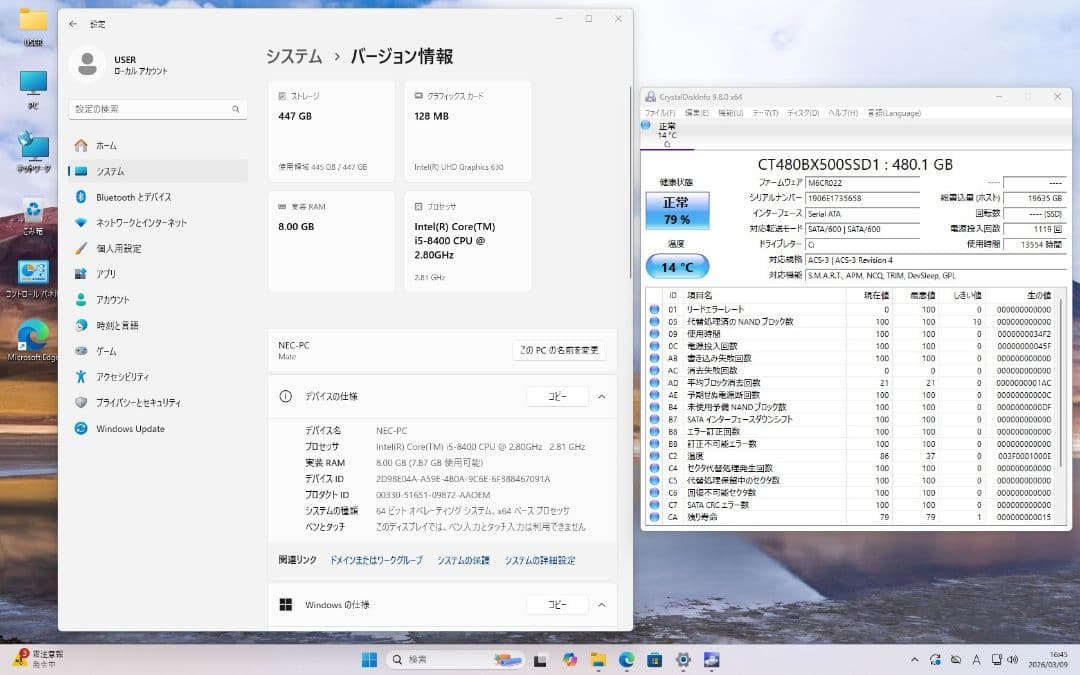
Task: Collapse the デバイスの仕様 section
Action: pyautogui.click(x=601, y=397)
